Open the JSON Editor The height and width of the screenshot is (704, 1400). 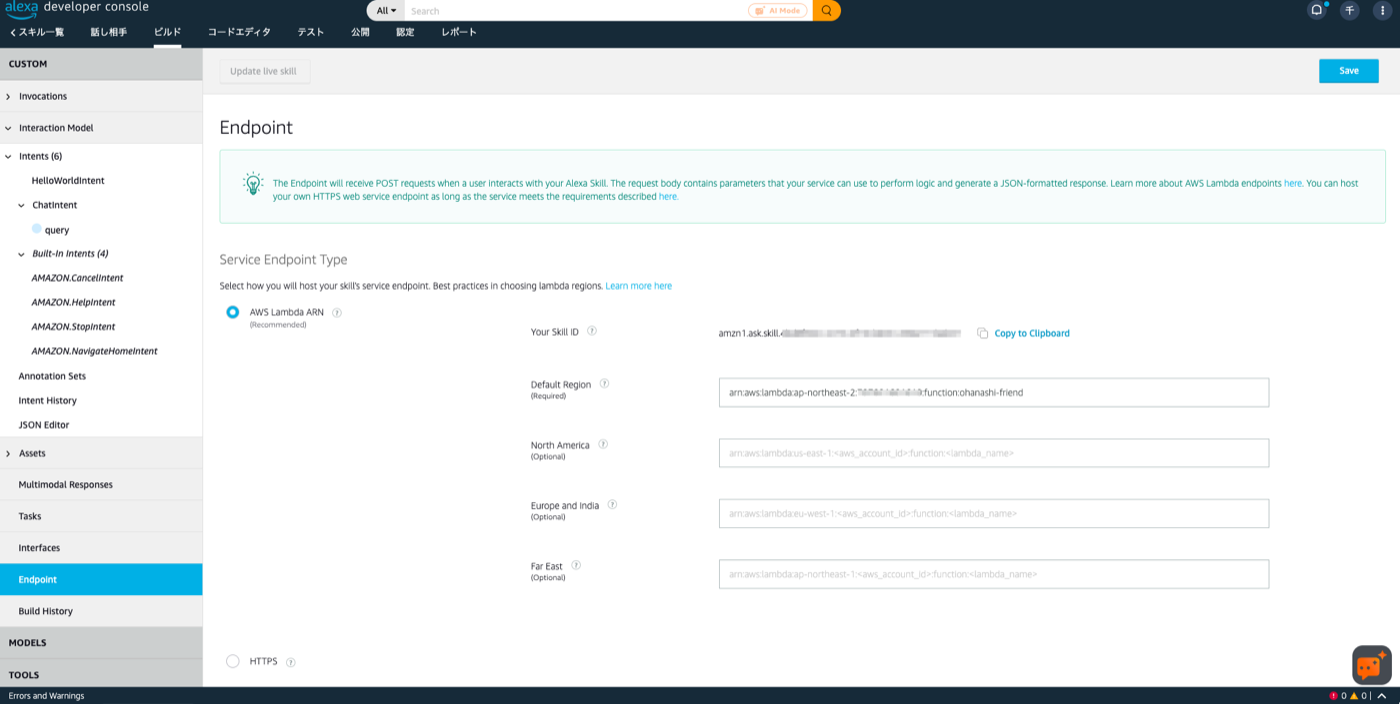[x=43, y=425]
